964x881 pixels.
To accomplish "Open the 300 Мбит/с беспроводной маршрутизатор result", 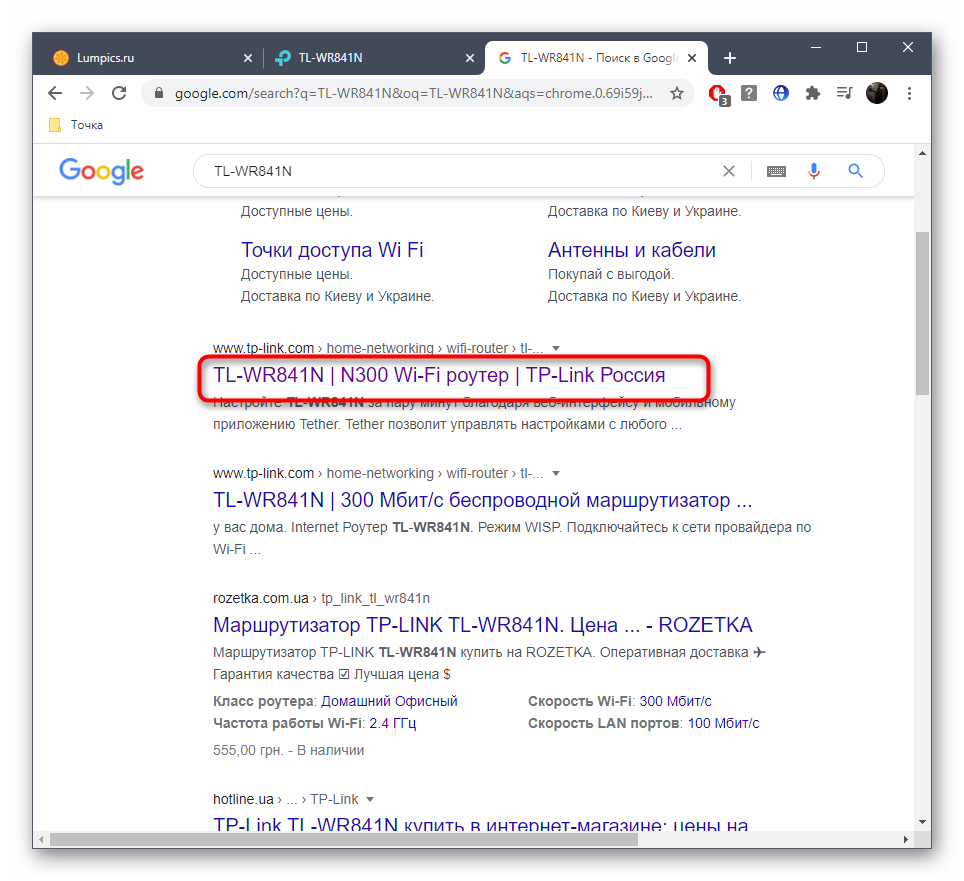I will (483, 500).
